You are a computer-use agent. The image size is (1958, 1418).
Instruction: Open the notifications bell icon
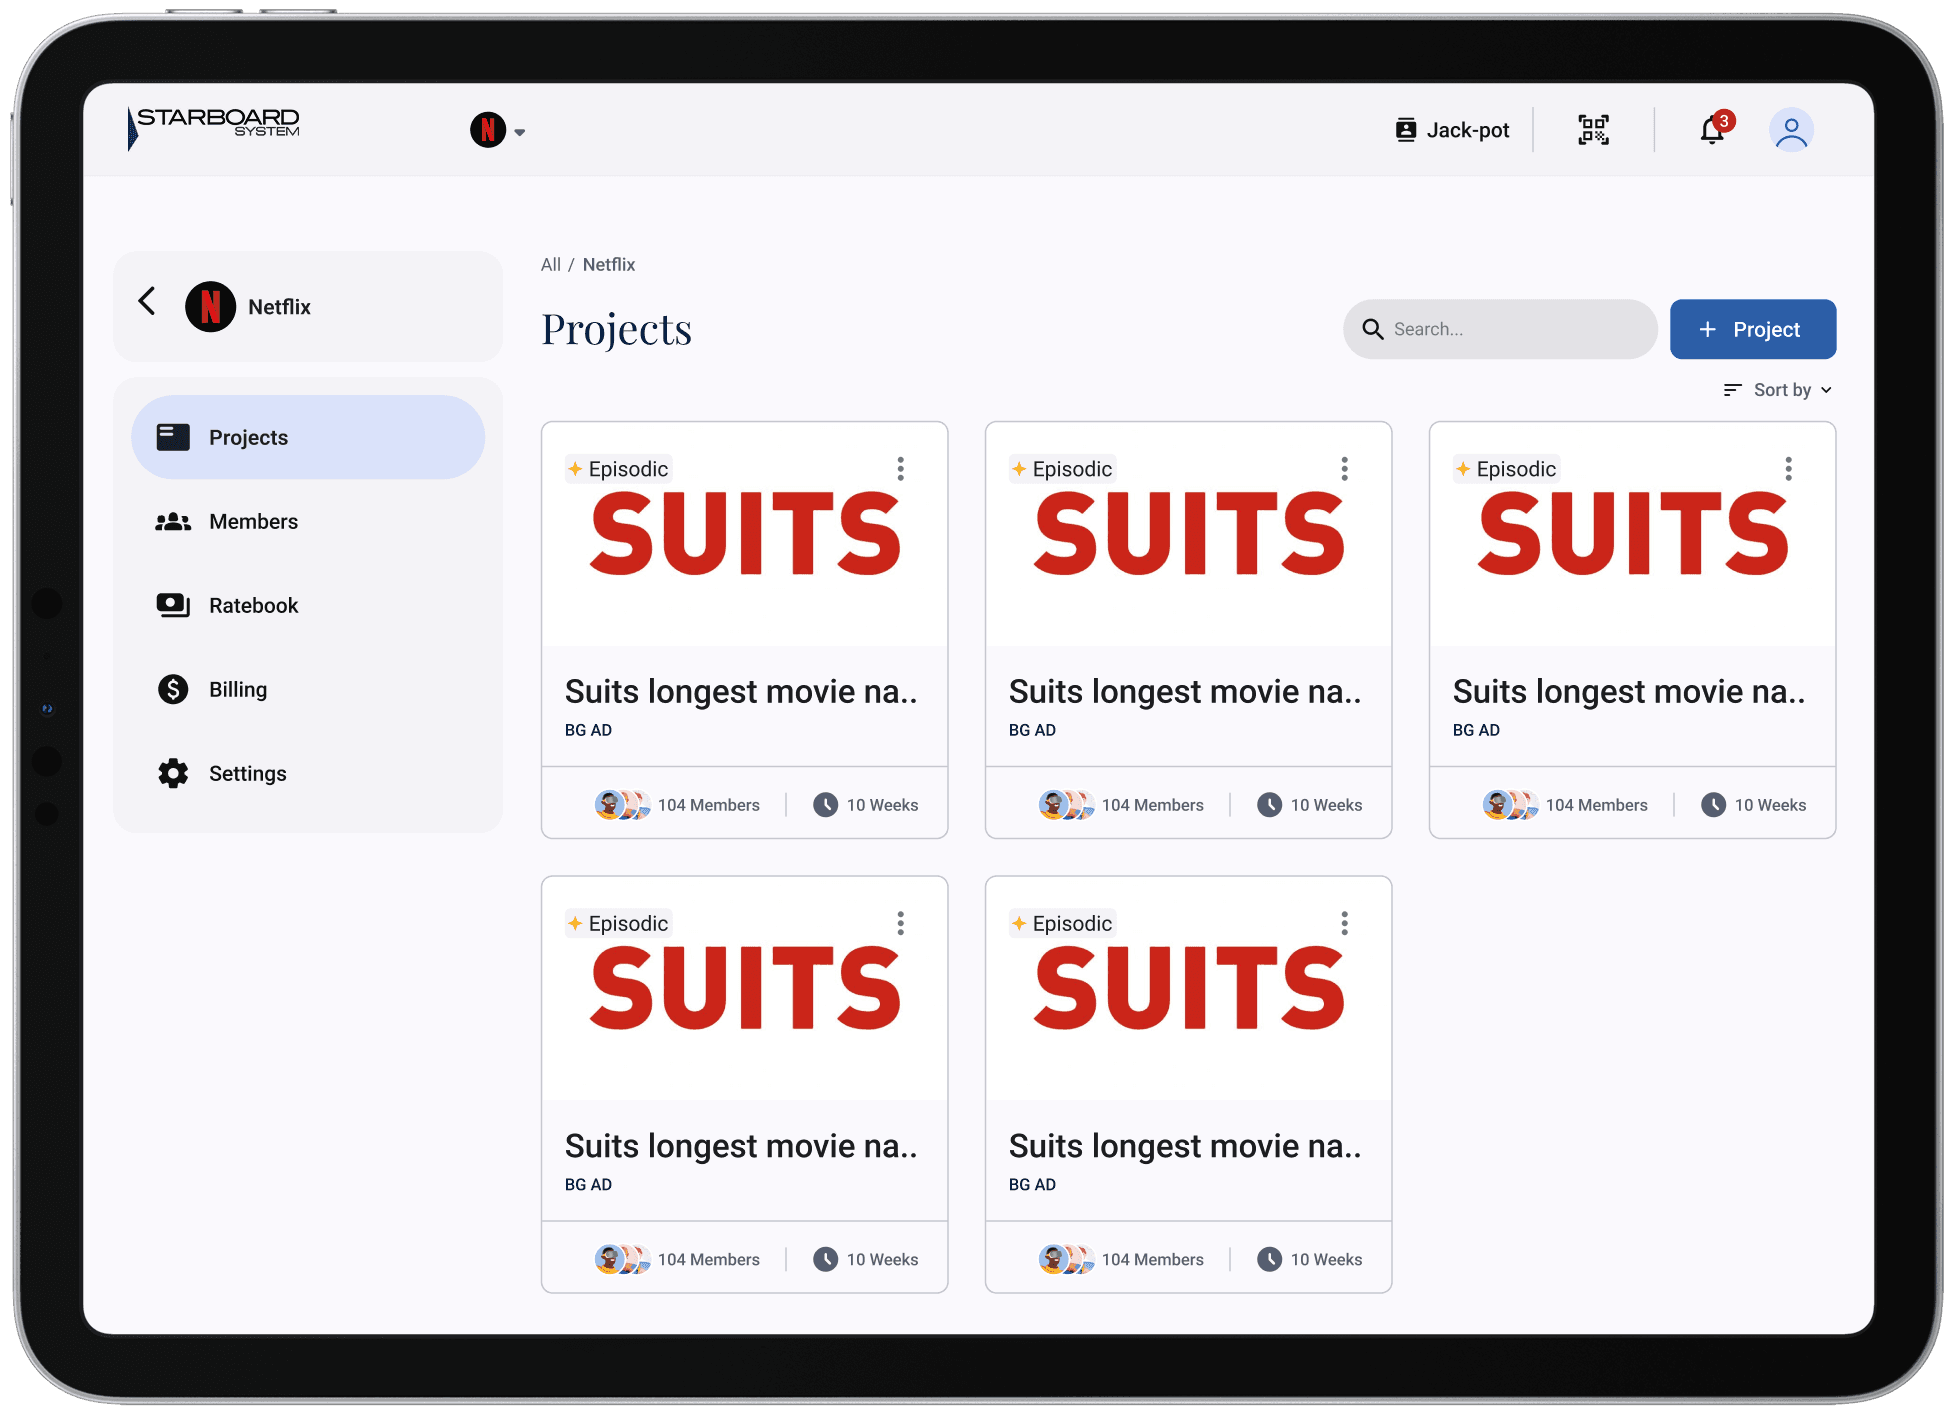pos(1712,130)
